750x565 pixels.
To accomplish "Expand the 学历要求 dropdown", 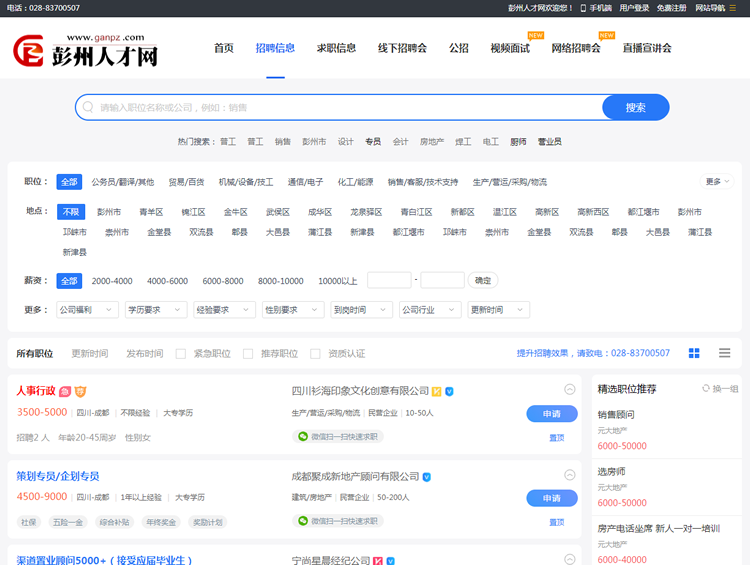I will pos(156,310).
